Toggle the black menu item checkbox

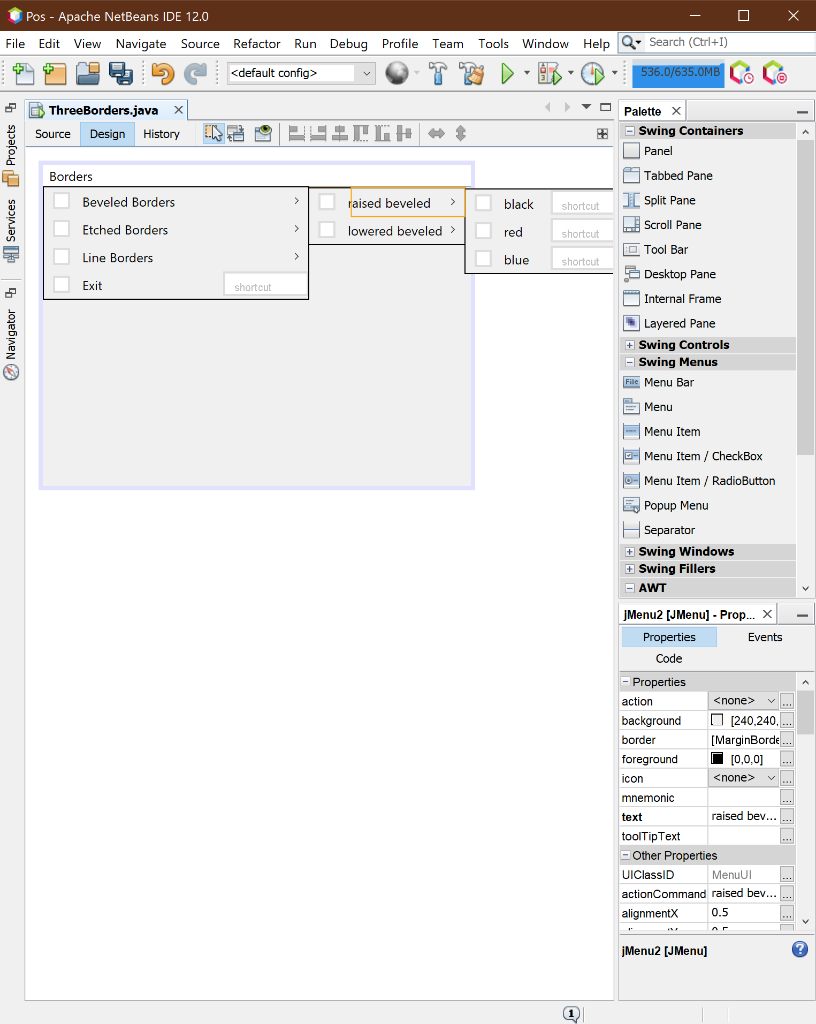coord(484,203)
